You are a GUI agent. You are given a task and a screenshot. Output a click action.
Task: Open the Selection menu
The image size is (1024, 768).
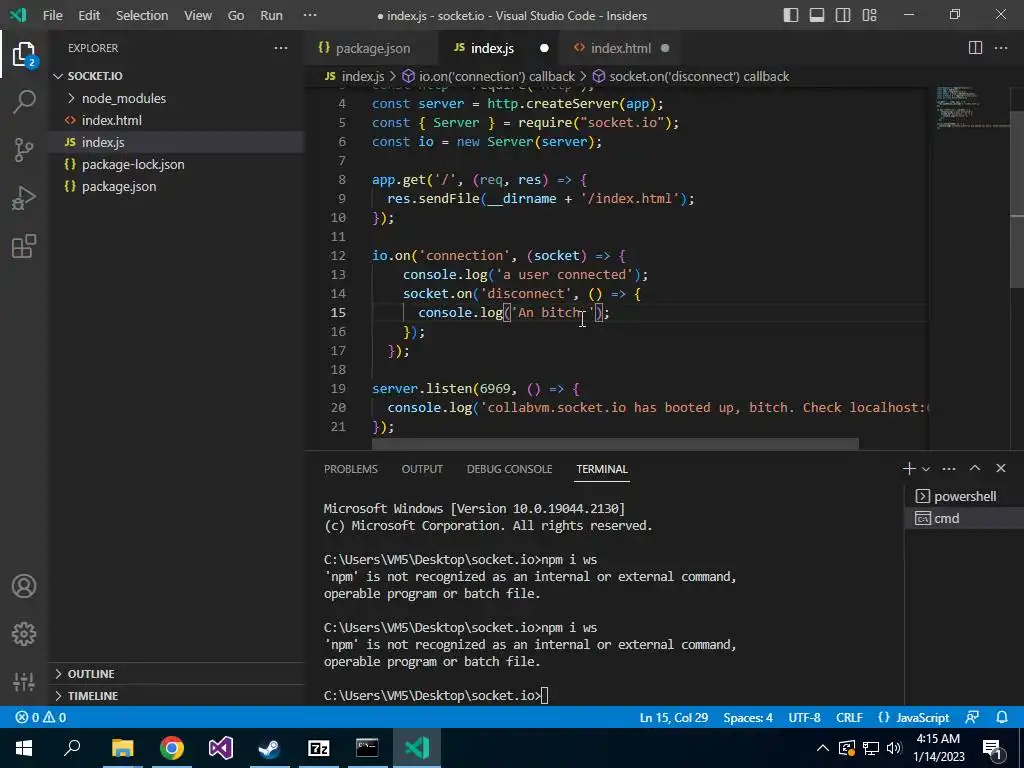[142, 15]
